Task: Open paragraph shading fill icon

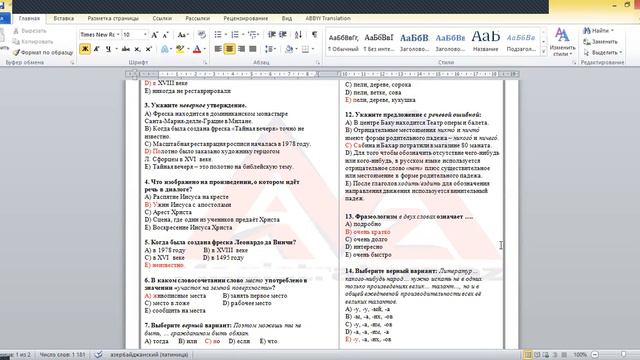Action: click(x=289, y=49)
